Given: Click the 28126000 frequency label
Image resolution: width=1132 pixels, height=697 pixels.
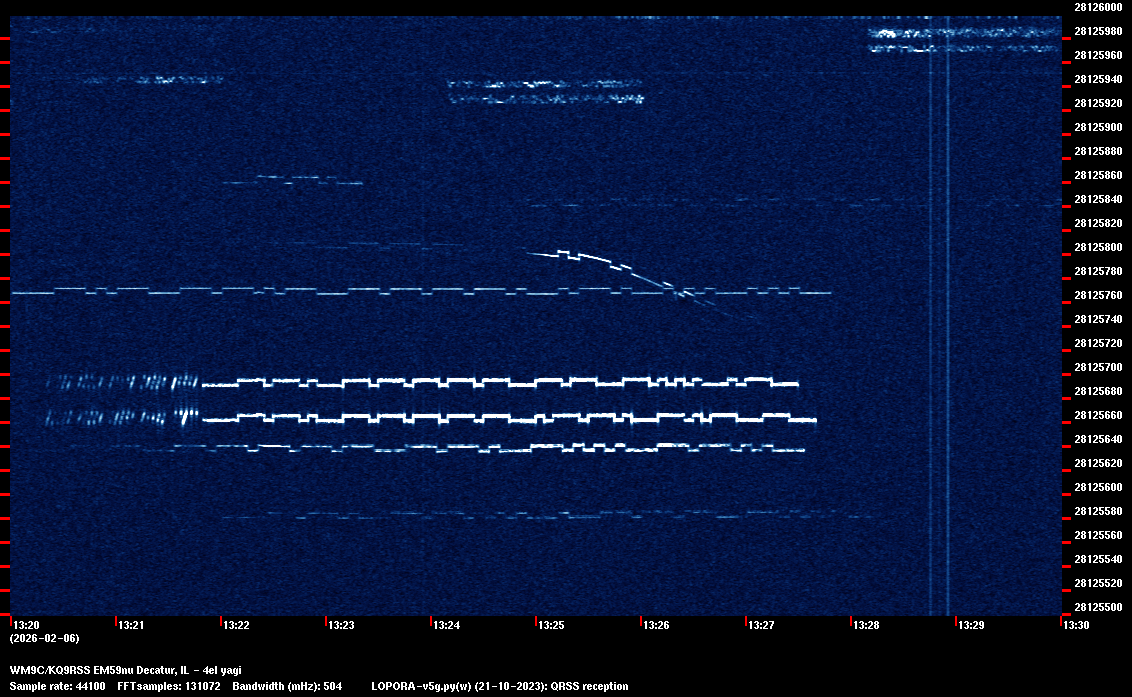Looking at the screenshot, I should pyautogui.click(x=1097, y=6).
